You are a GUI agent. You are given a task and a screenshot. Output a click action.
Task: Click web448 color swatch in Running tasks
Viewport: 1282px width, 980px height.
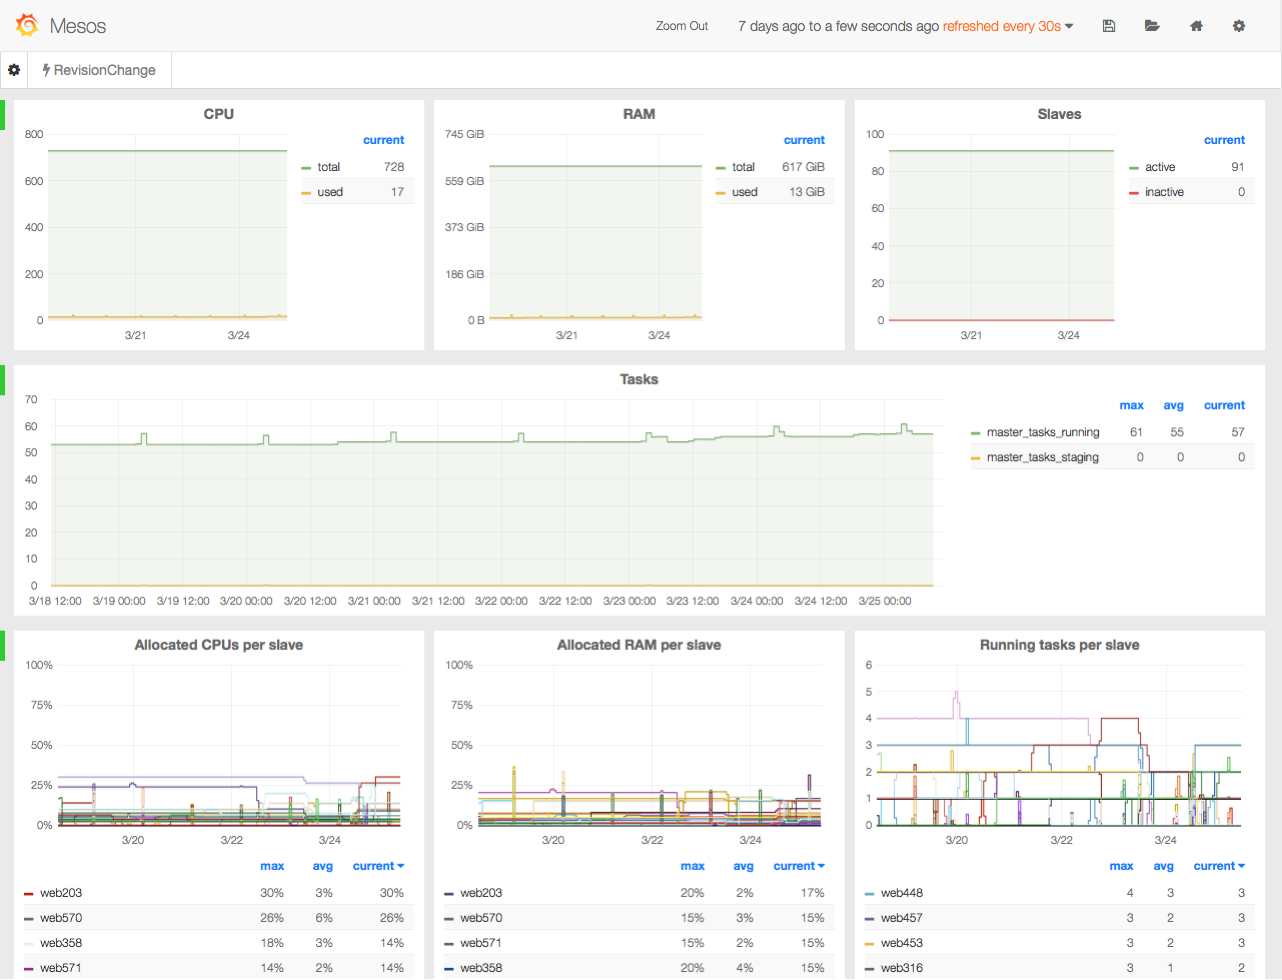(869, 894)
